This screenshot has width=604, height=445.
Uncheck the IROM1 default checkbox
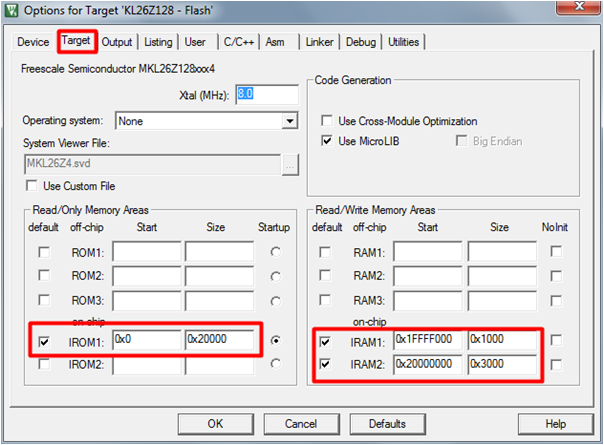coord(44,341)
